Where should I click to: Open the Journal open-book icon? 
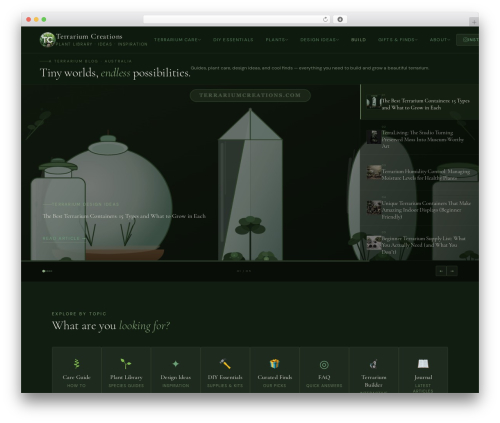(423, 364)
